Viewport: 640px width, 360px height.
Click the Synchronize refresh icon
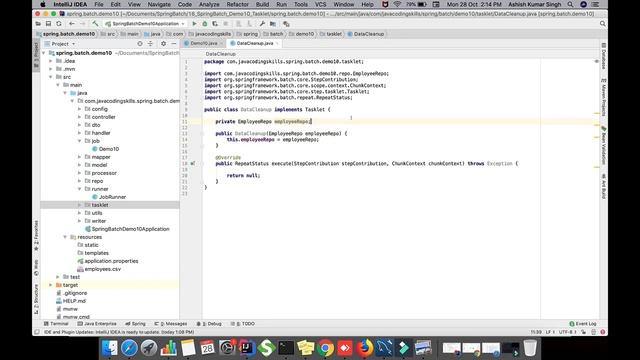(x=59, y=24)
